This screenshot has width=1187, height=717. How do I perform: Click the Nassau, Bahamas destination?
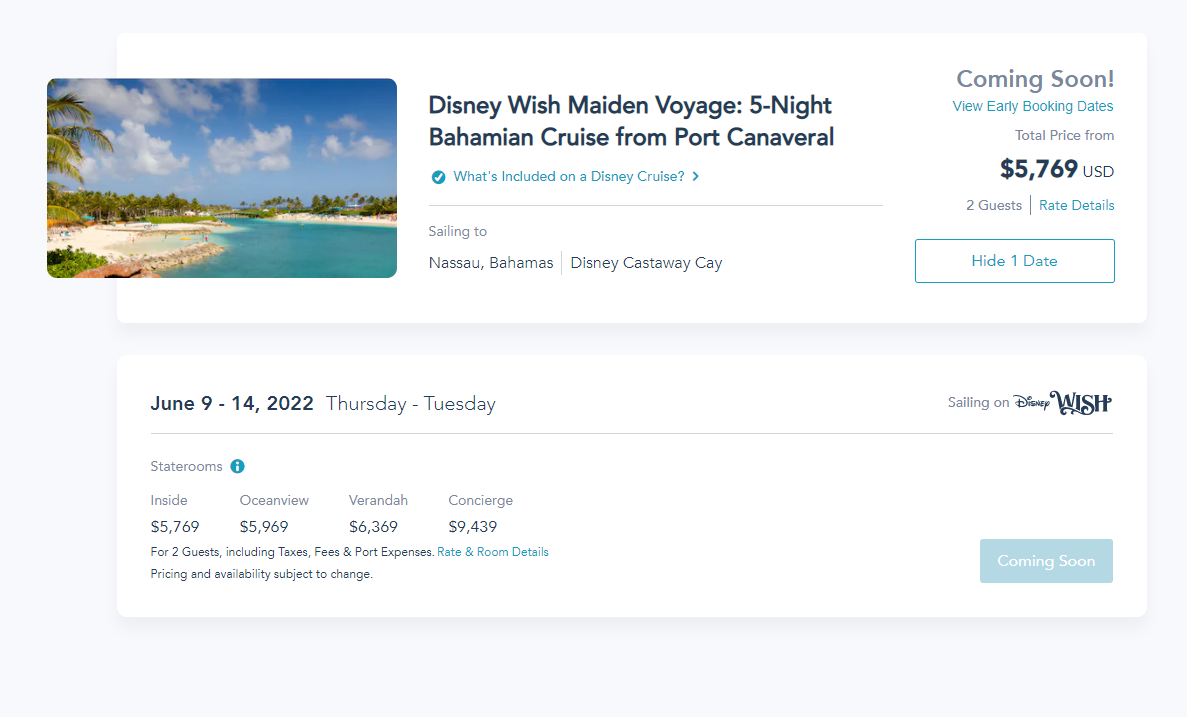click(490, 263)
